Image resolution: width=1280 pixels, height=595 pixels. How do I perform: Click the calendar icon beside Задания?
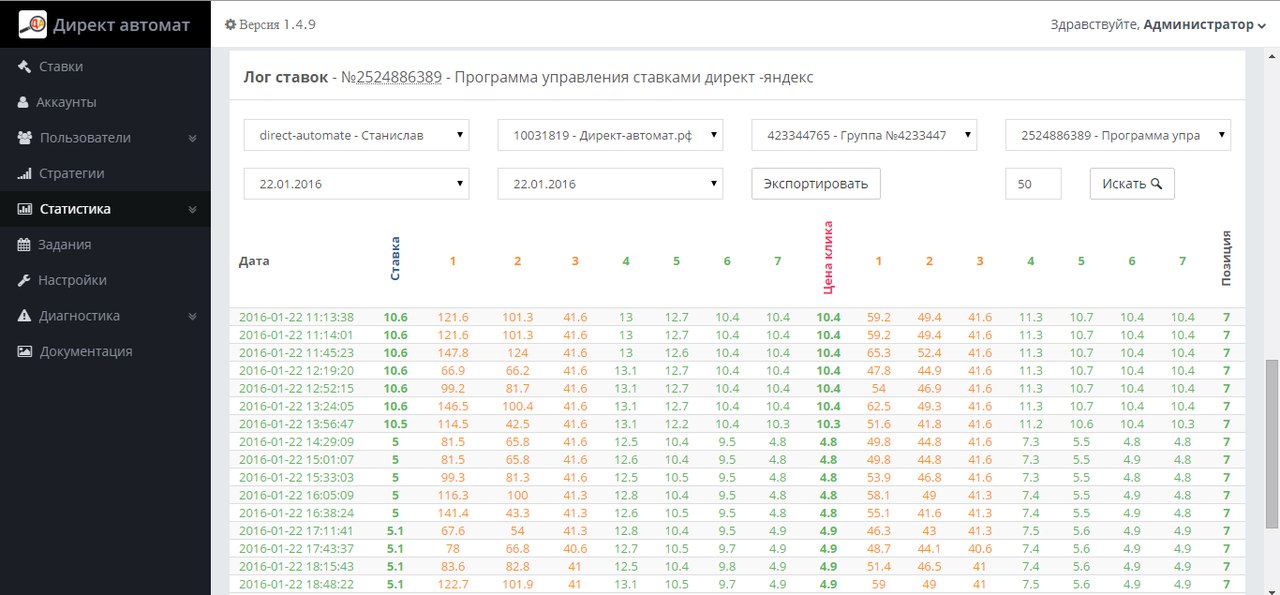(x=25, y=245)
